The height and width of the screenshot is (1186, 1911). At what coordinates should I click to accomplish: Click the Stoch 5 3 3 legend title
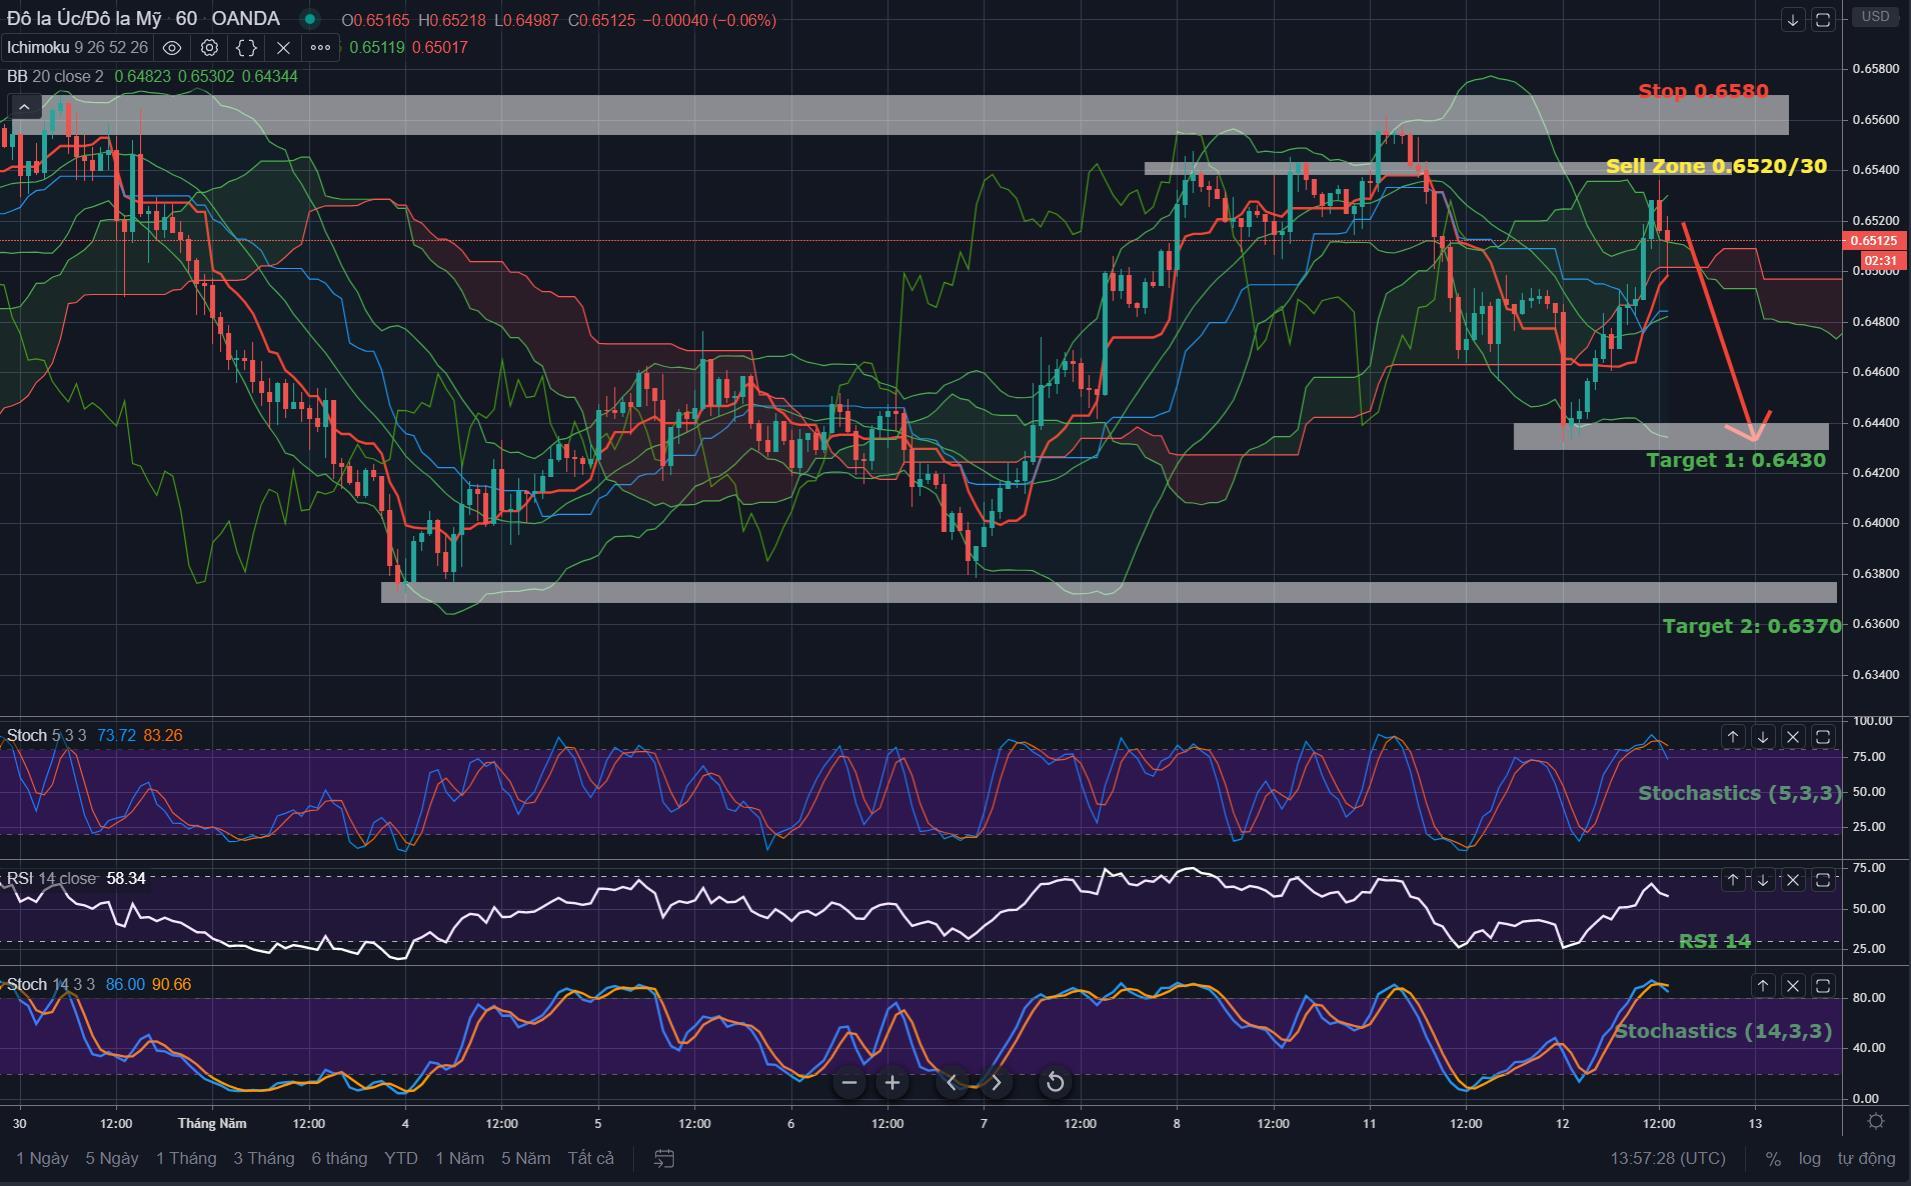pyautogui.click(x=46, y=735)
